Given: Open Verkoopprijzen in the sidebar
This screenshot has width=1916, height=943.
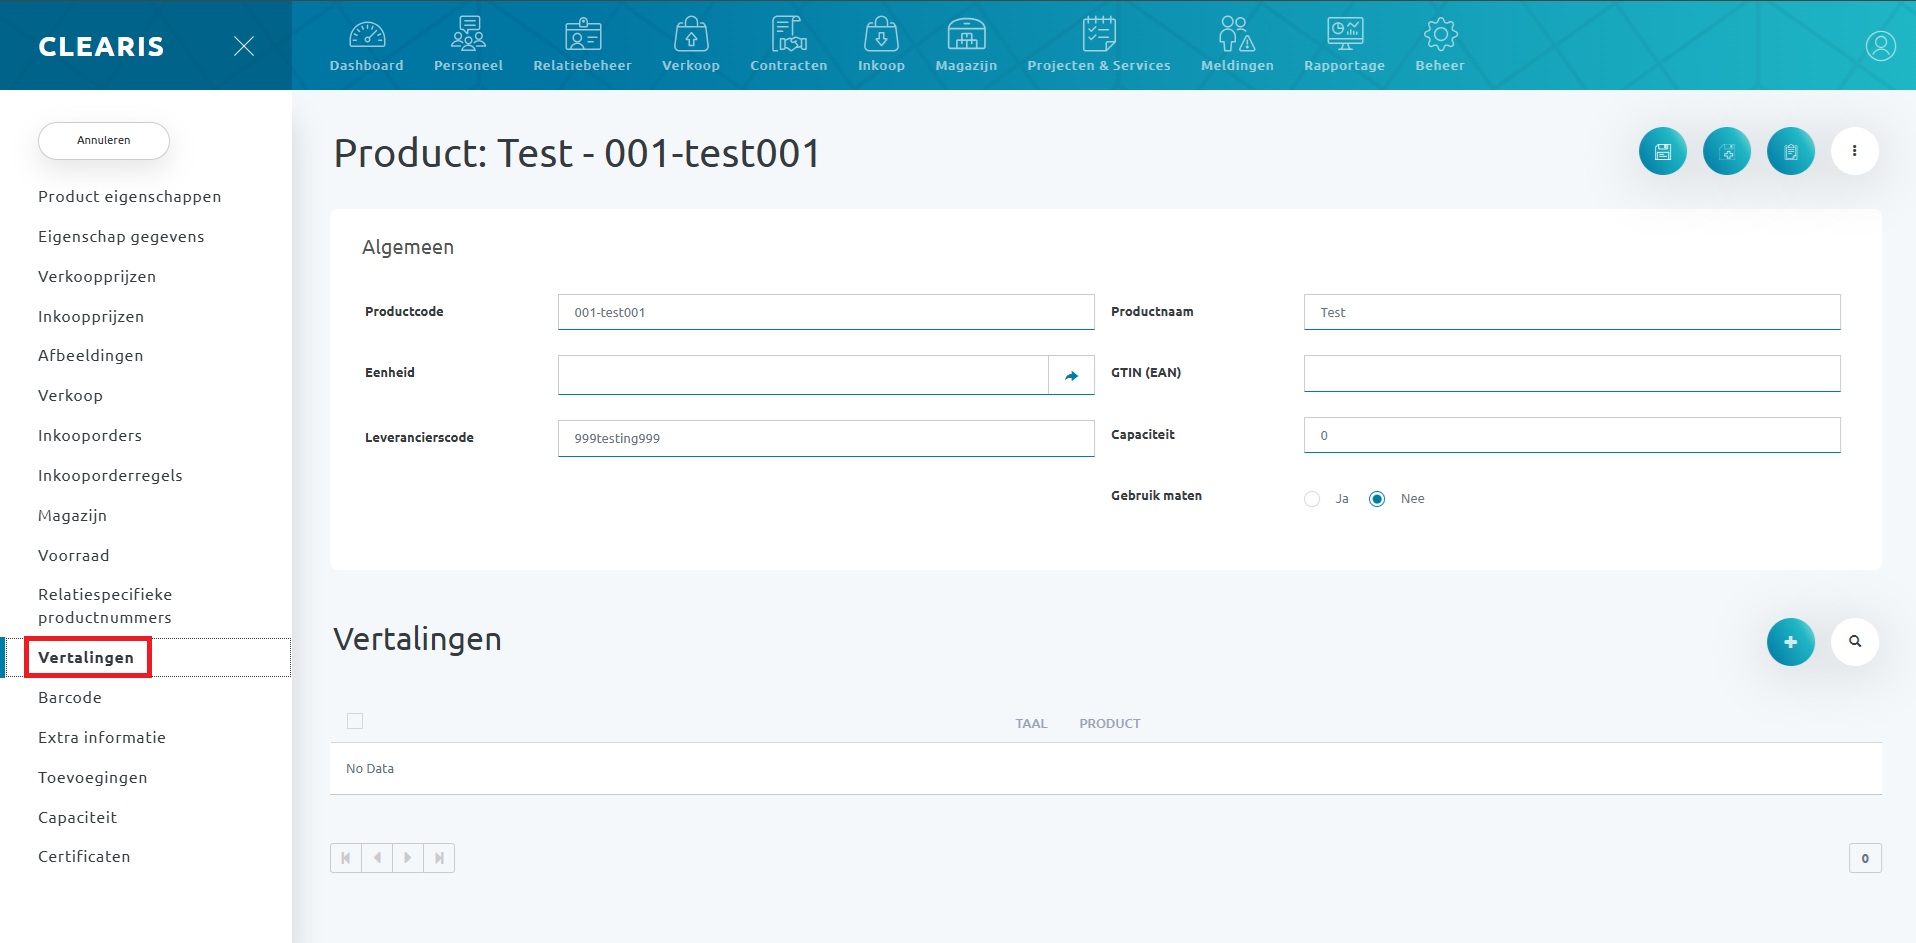Looking at the screenshot, I should pyautogui.click(x=97, y=277).
